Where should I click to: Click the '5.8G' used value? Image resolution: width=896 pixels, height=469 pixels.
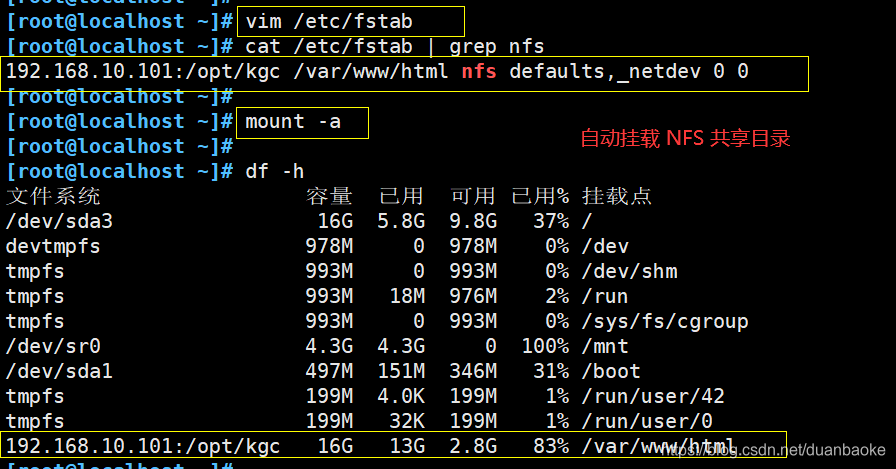(401, 222)
